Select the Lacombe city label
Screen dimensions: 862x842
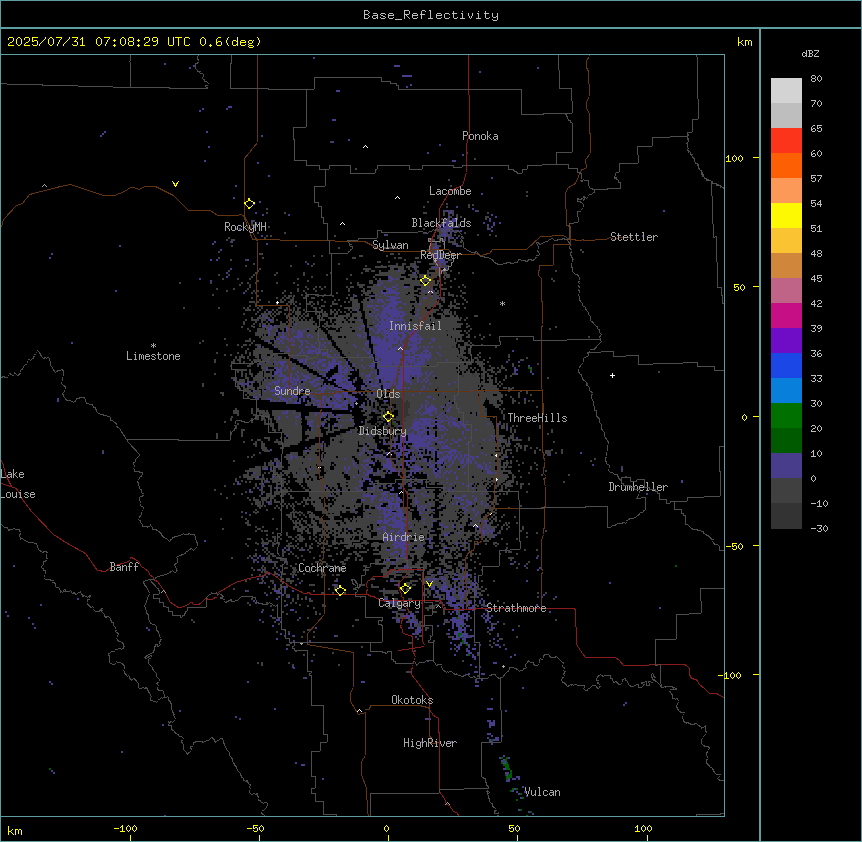[x=450, y=191]
